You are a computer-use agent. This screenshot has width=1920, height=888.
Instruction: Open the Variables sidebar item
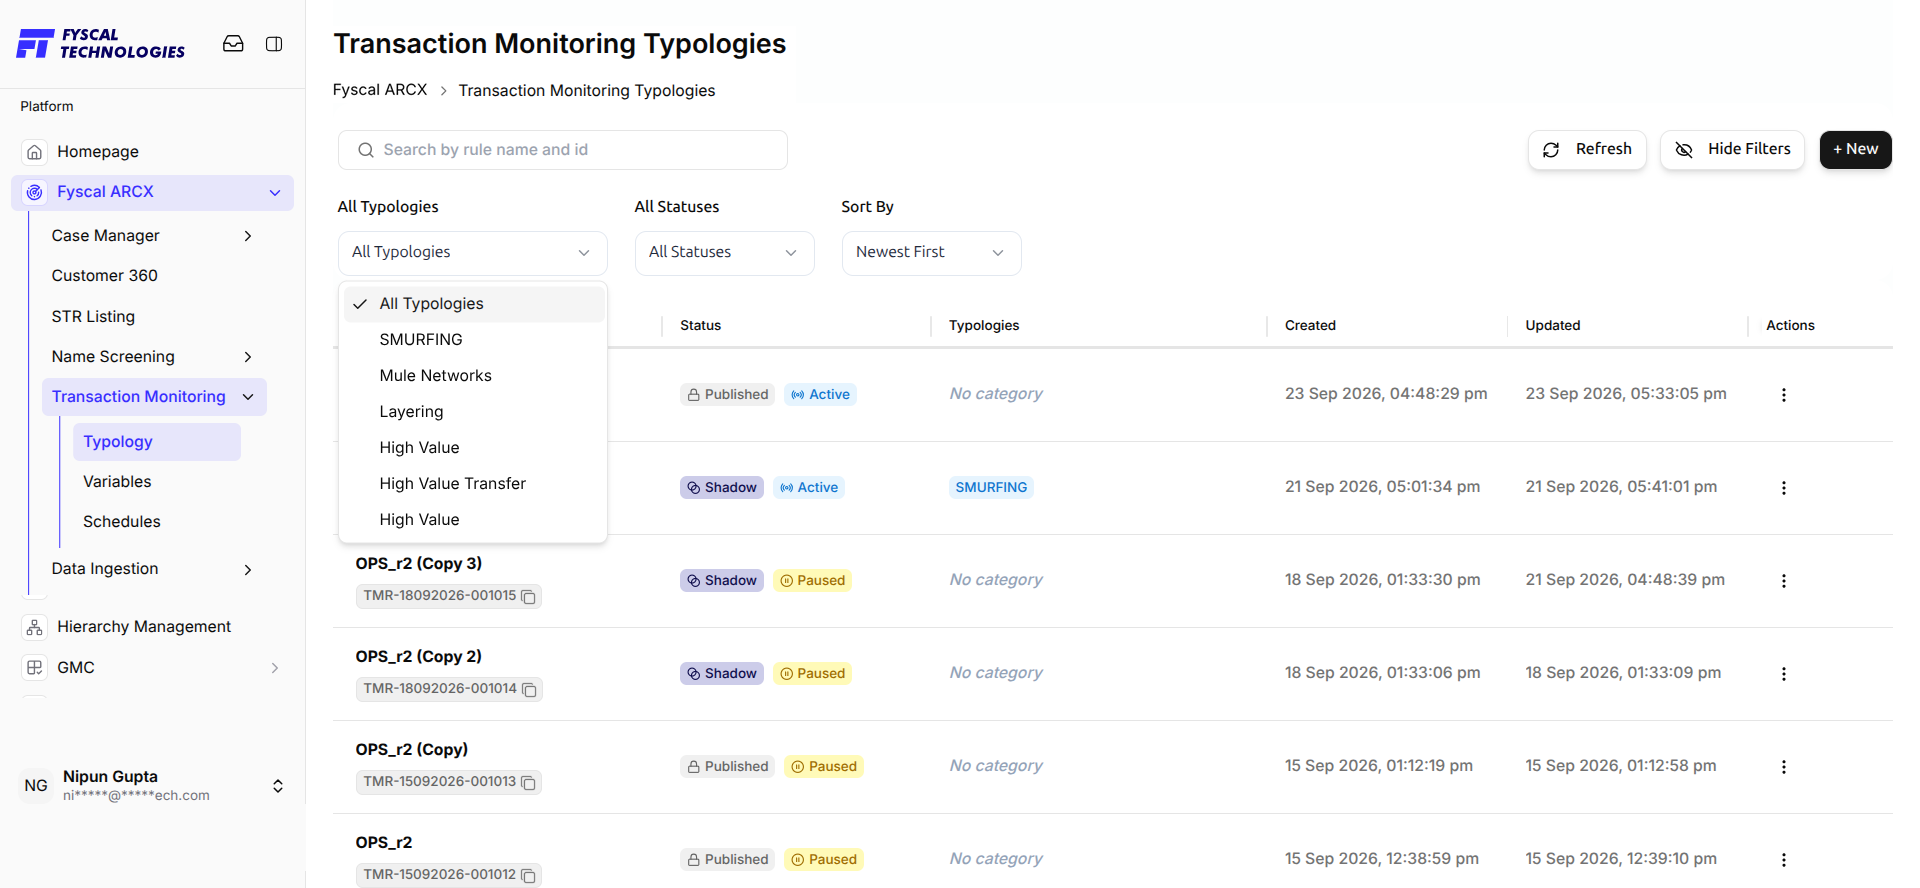(x=117, y=482)
